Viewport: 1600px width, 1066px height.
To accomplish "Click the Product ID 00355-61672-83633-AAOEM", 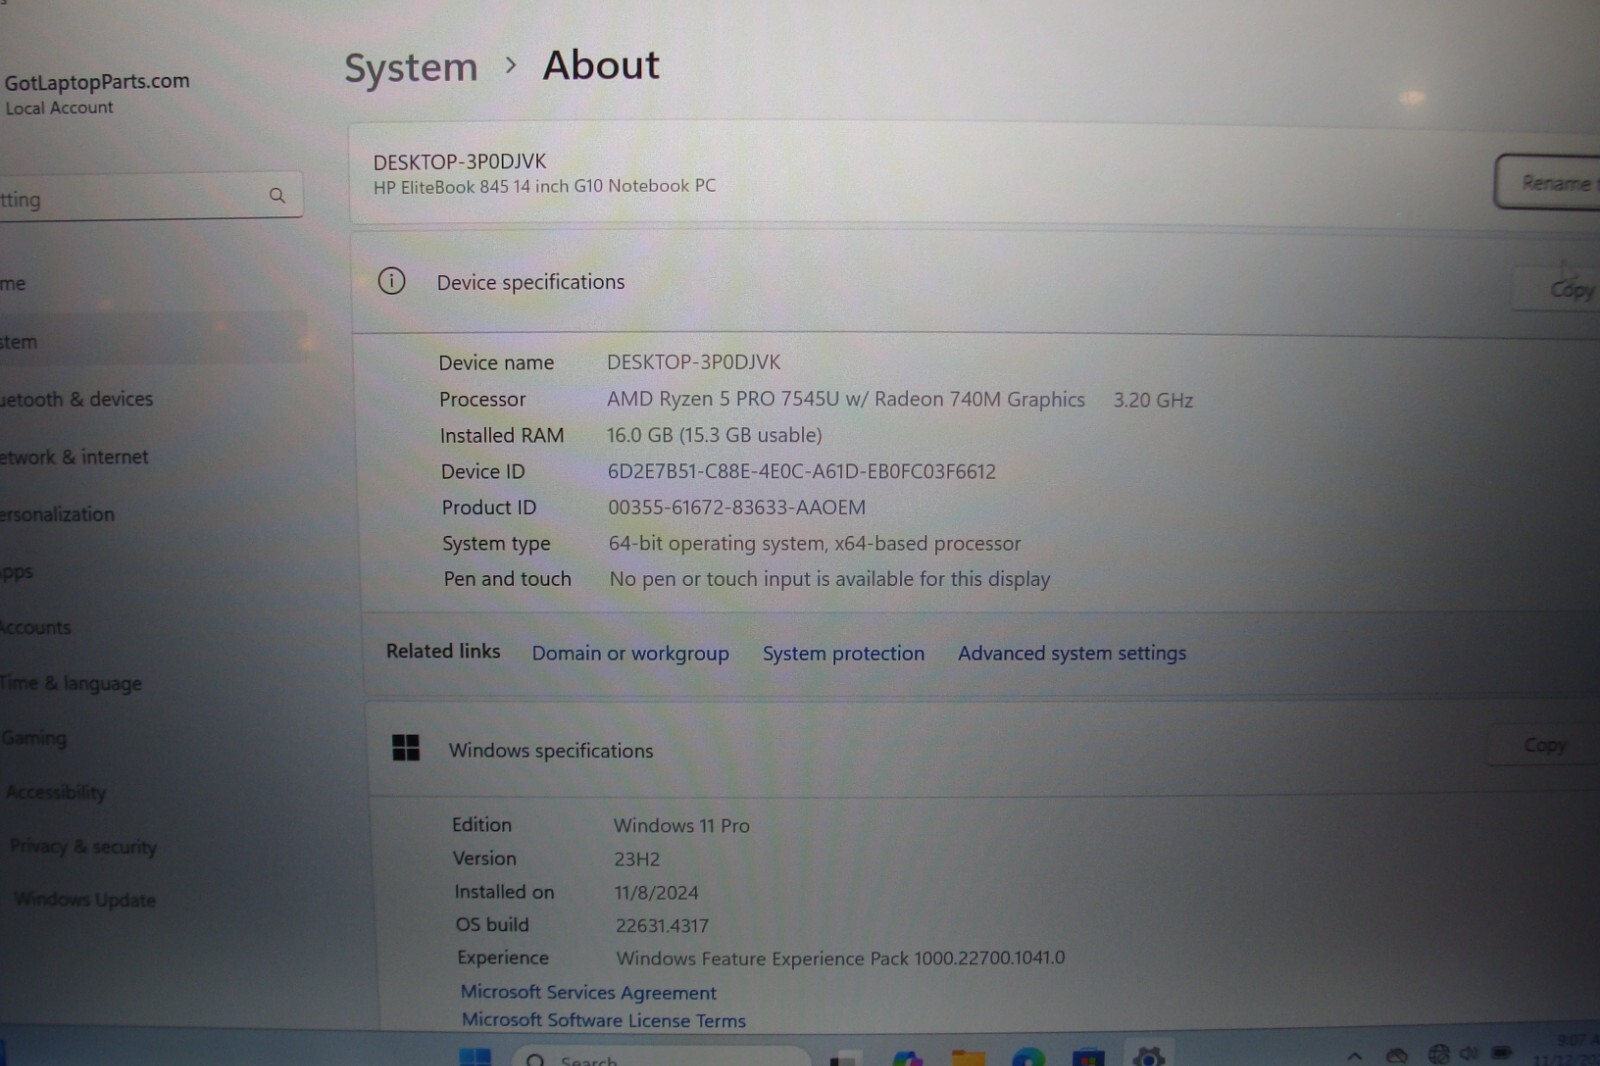I will point(736,507).
